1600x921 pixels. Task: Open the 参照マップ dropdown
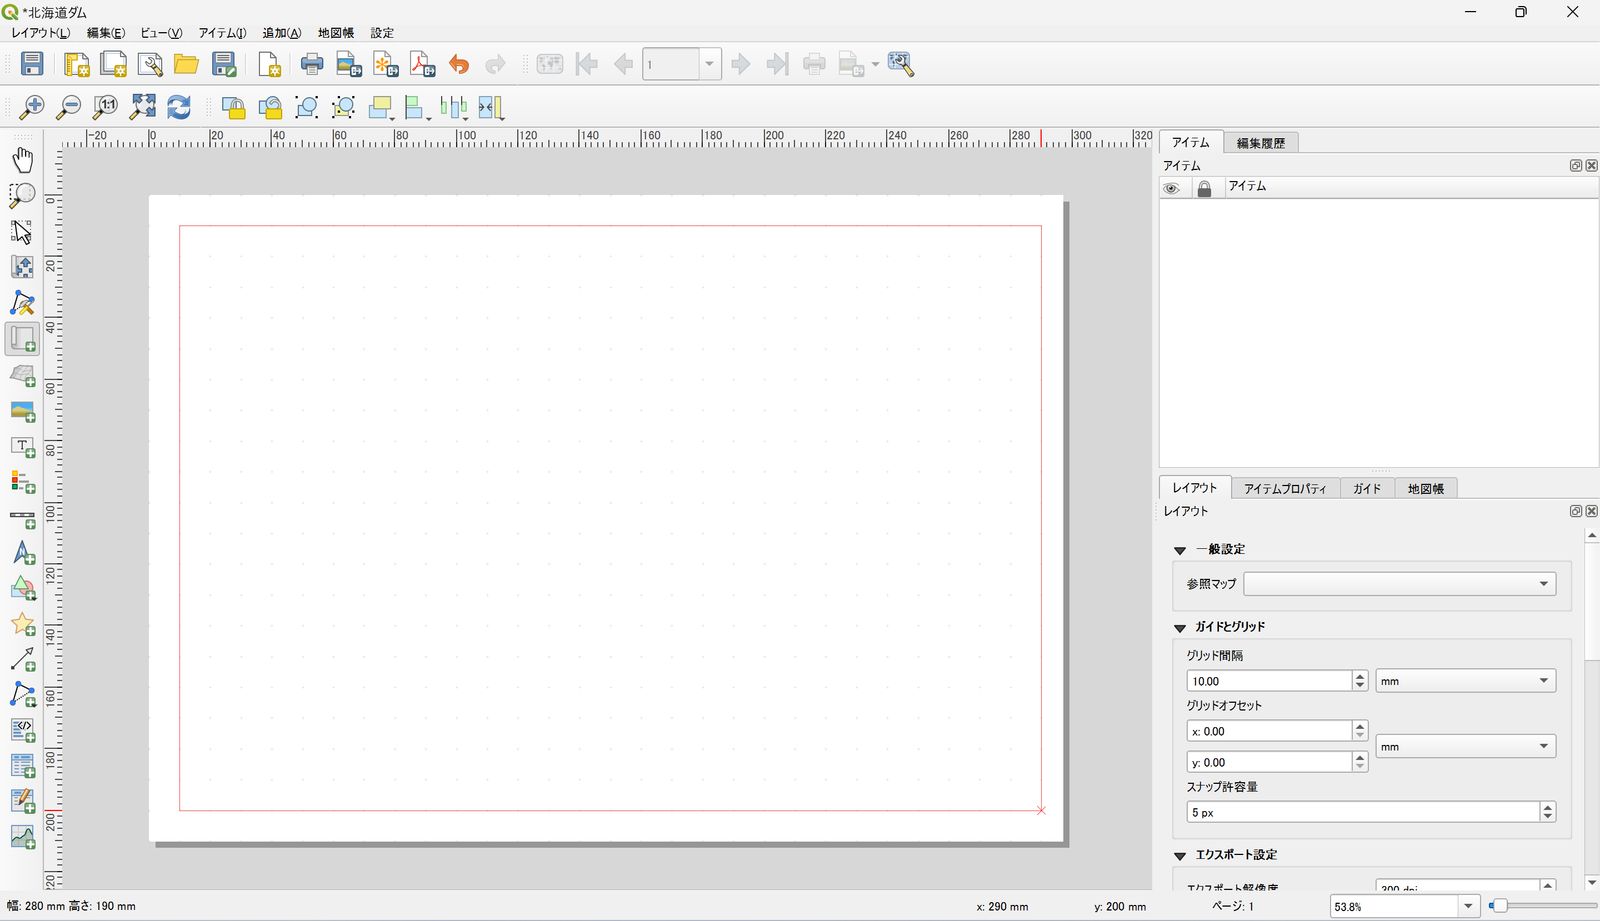point(1399,583)
